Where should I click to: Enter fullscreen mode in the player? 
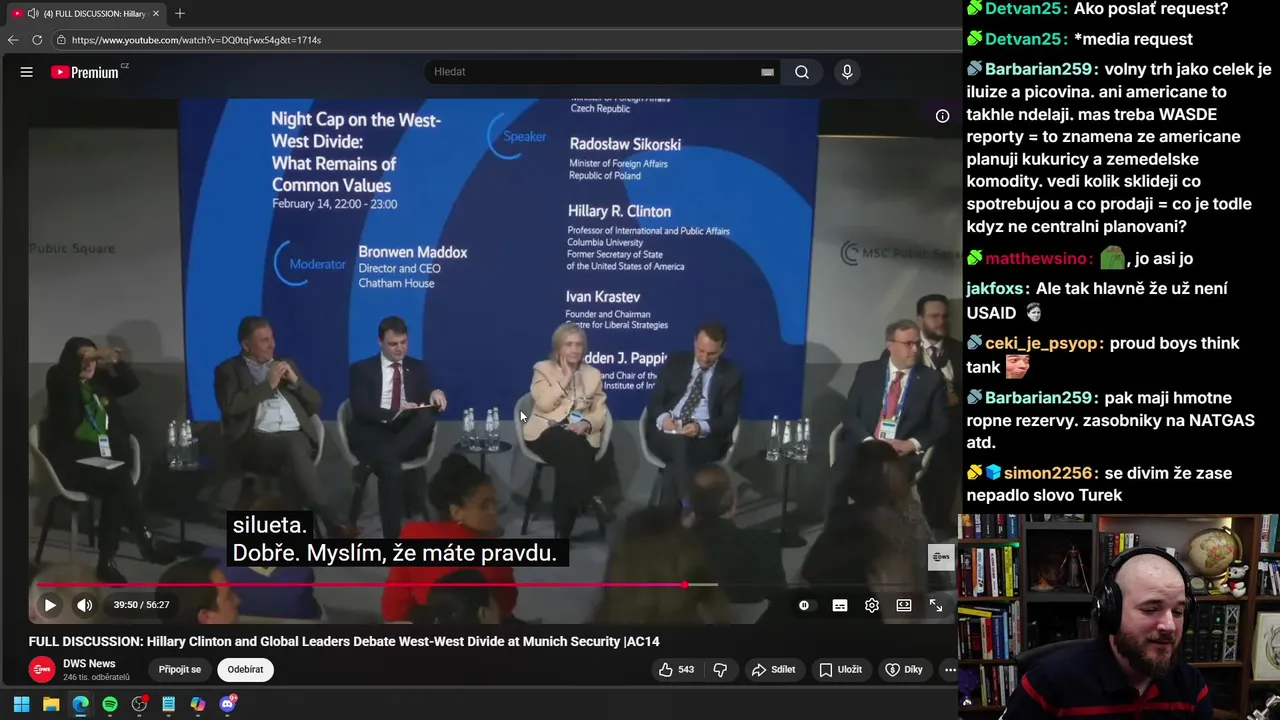pos(936,605)
